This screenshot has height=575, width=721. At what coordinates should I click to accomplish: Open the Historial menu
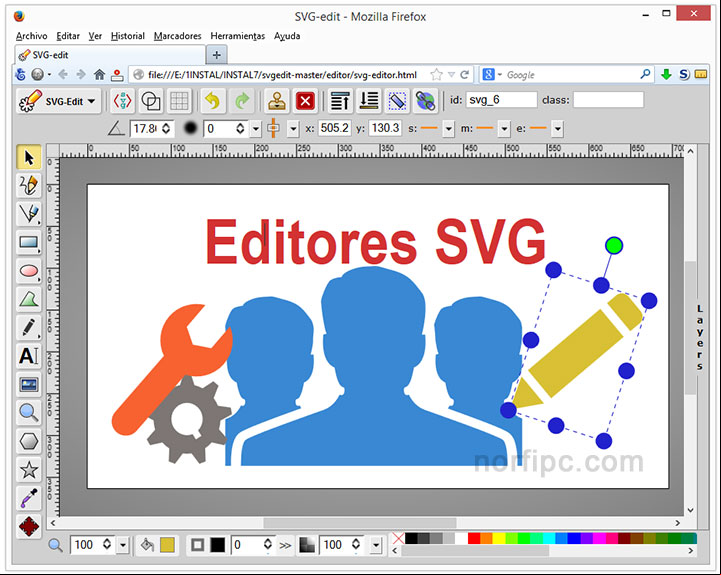(x=127, y=36)
